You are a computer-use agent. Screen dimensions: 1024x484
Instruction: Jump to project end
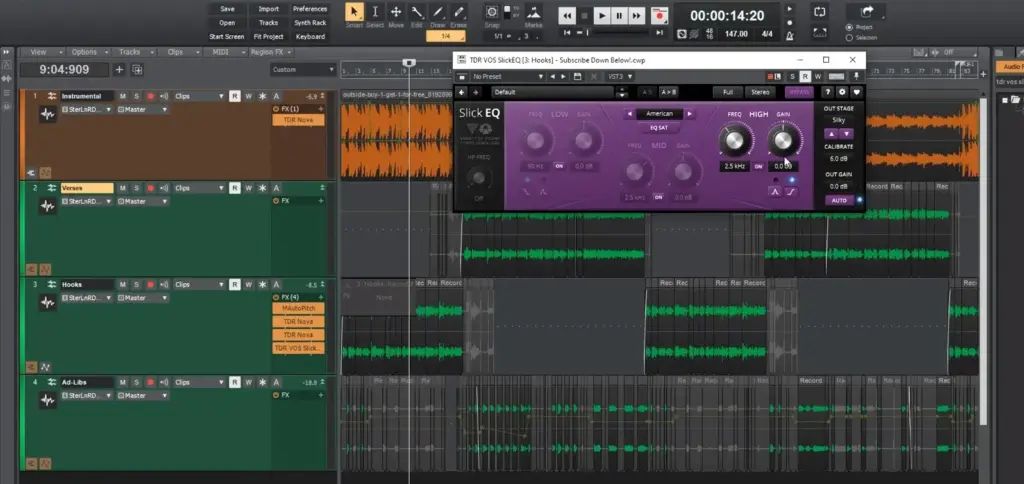(x=660, y=33)
